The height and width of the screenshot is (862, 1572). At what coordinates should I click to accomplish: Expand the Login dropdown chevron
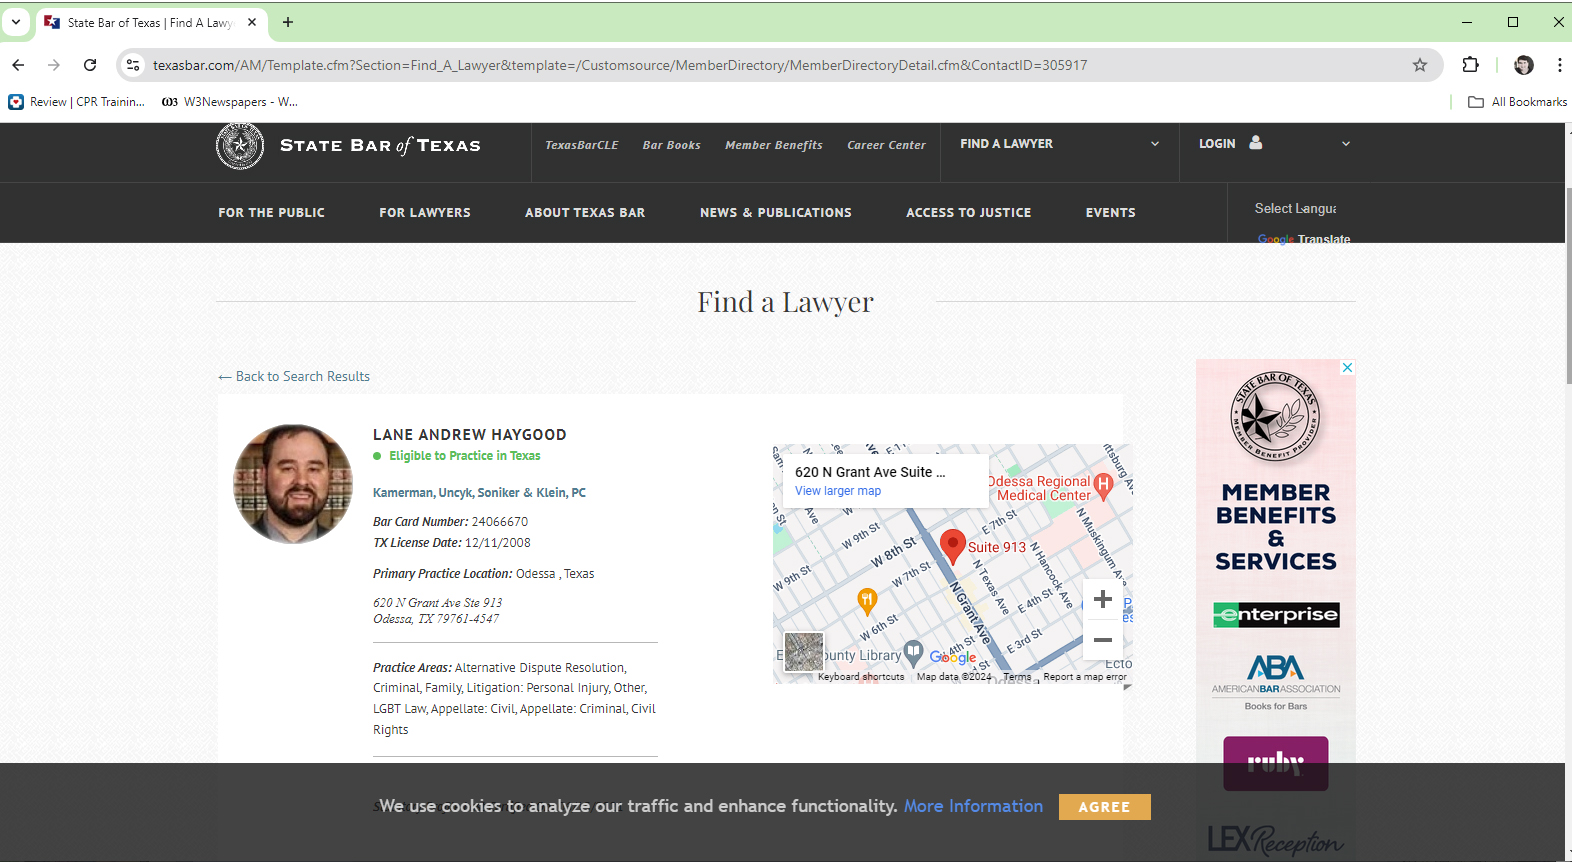point(1346,144)
